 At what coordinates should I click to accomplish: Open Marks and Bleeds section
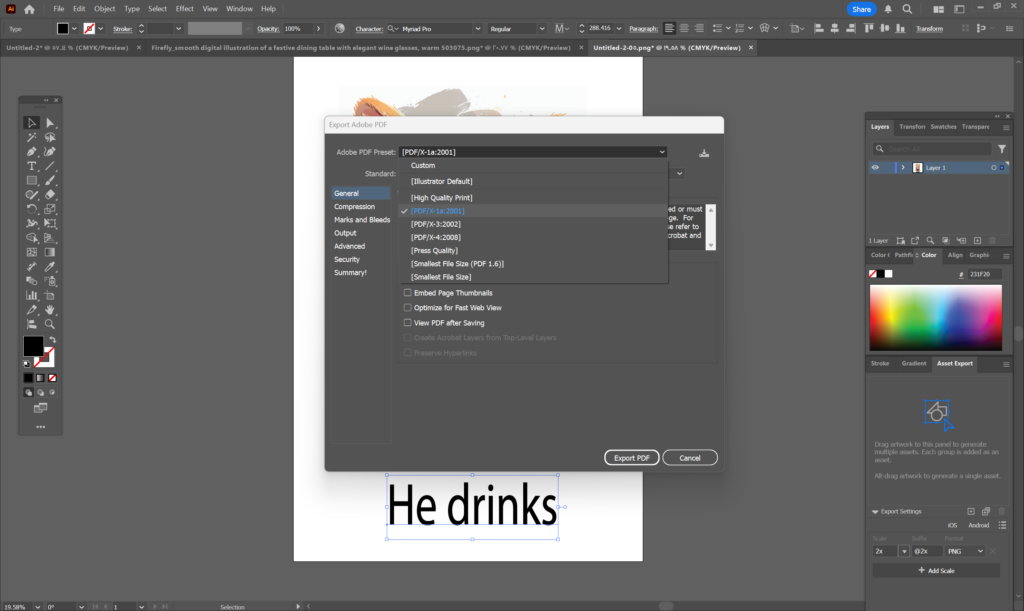[x=362, y=219]
